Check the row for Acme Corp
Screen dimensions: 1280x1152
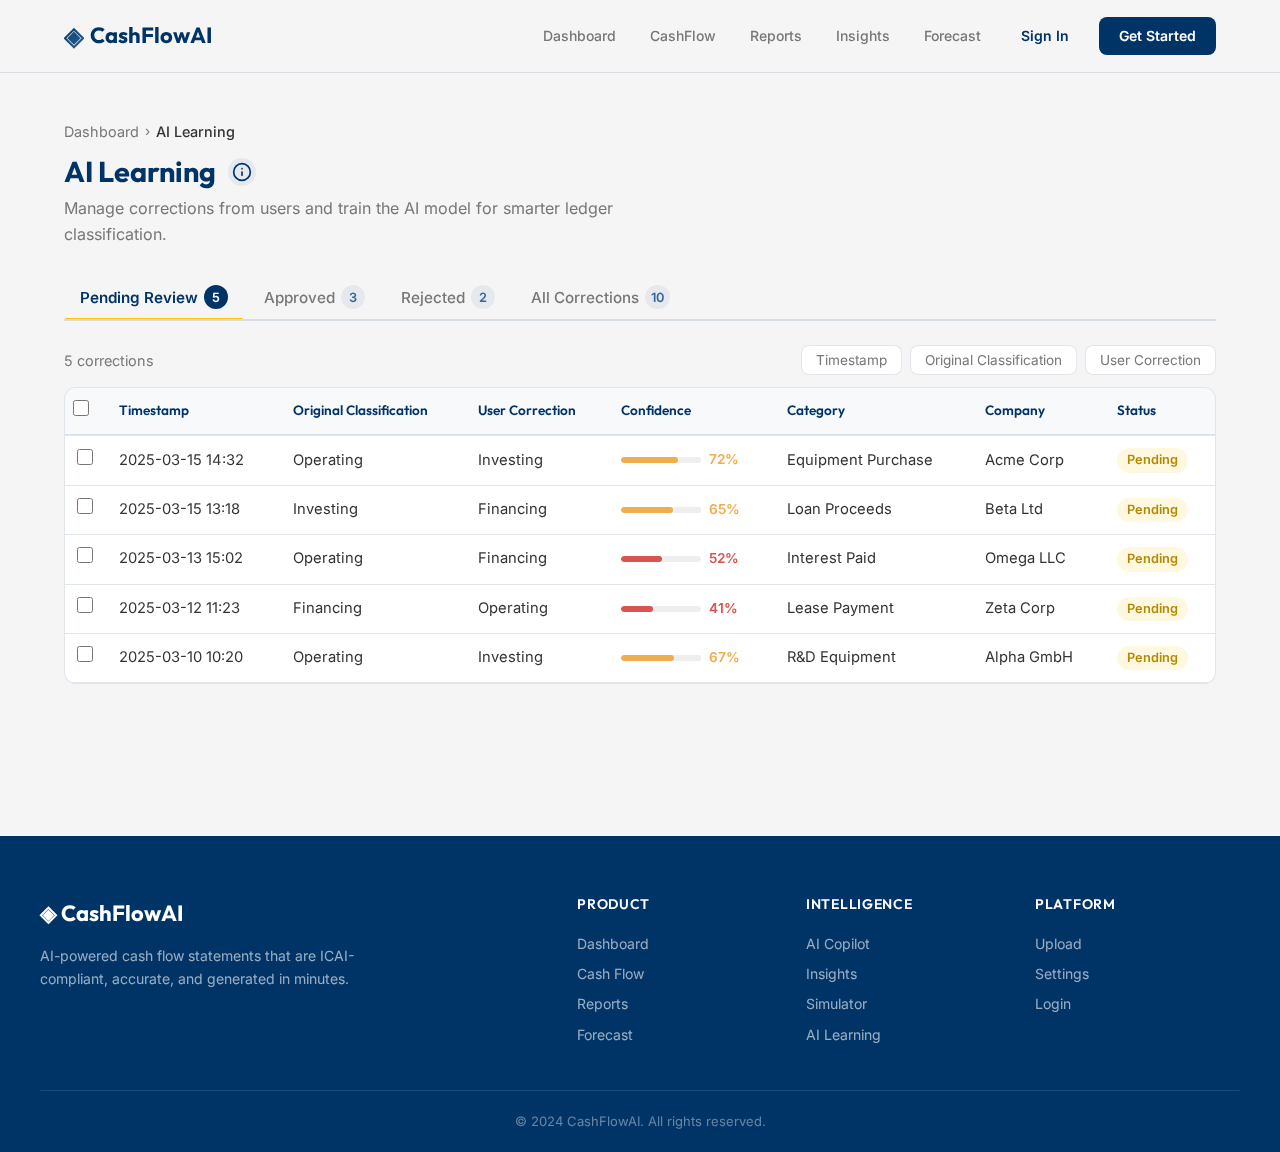[x=85, y=457]
